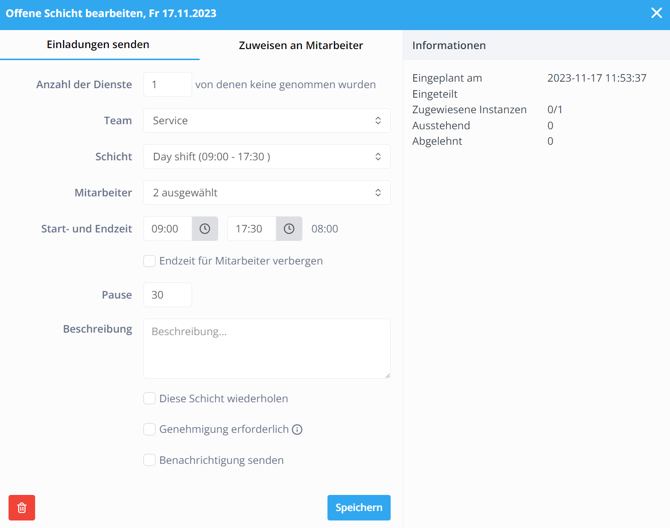The image size is (670, 528).
Task: Click the Anzahl der Dienste field
Action: (x=167, y=85)
